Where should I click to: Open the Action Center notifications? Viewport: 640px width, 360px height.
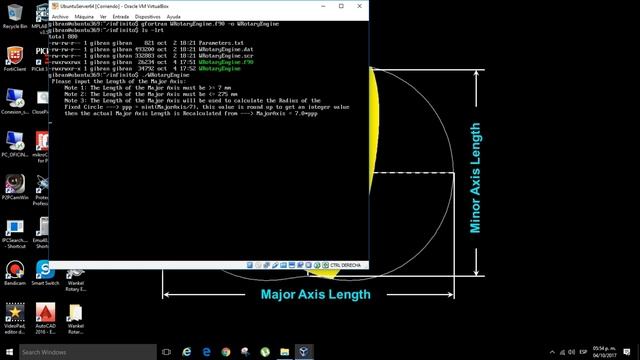tap(627, 352)
